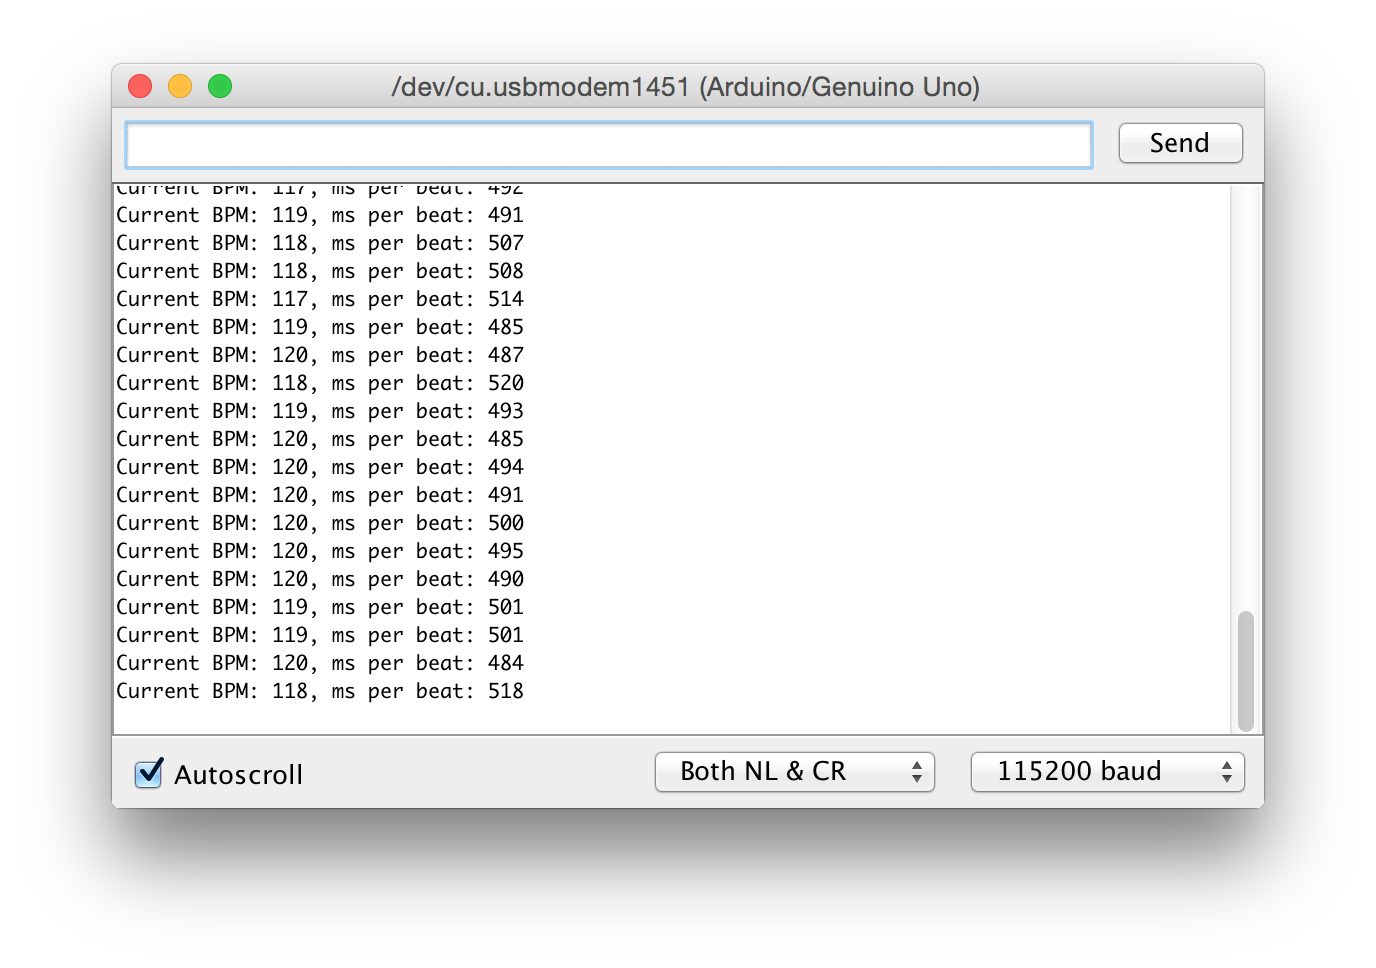Maximize the window with green button
The width and height of the screenshot is (1376, 968).
pos(220,87)
